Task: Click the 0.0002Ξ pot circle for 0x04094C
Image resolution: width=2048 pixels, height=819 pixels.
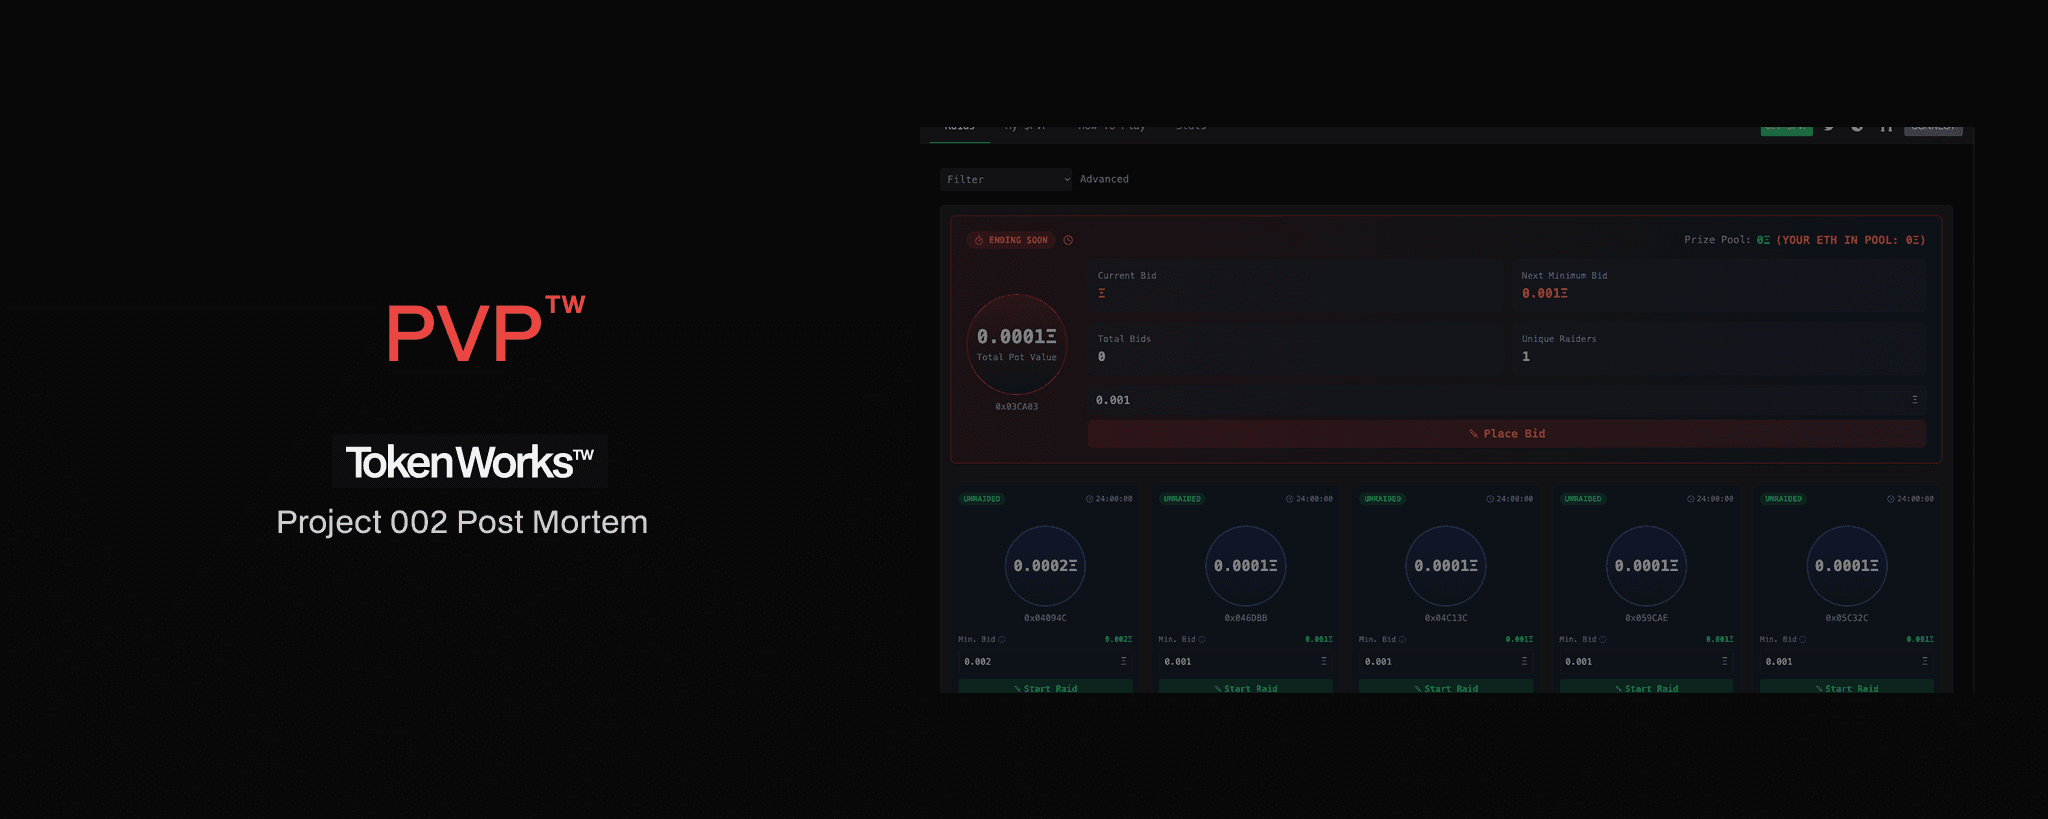Action: point(1045,566)
